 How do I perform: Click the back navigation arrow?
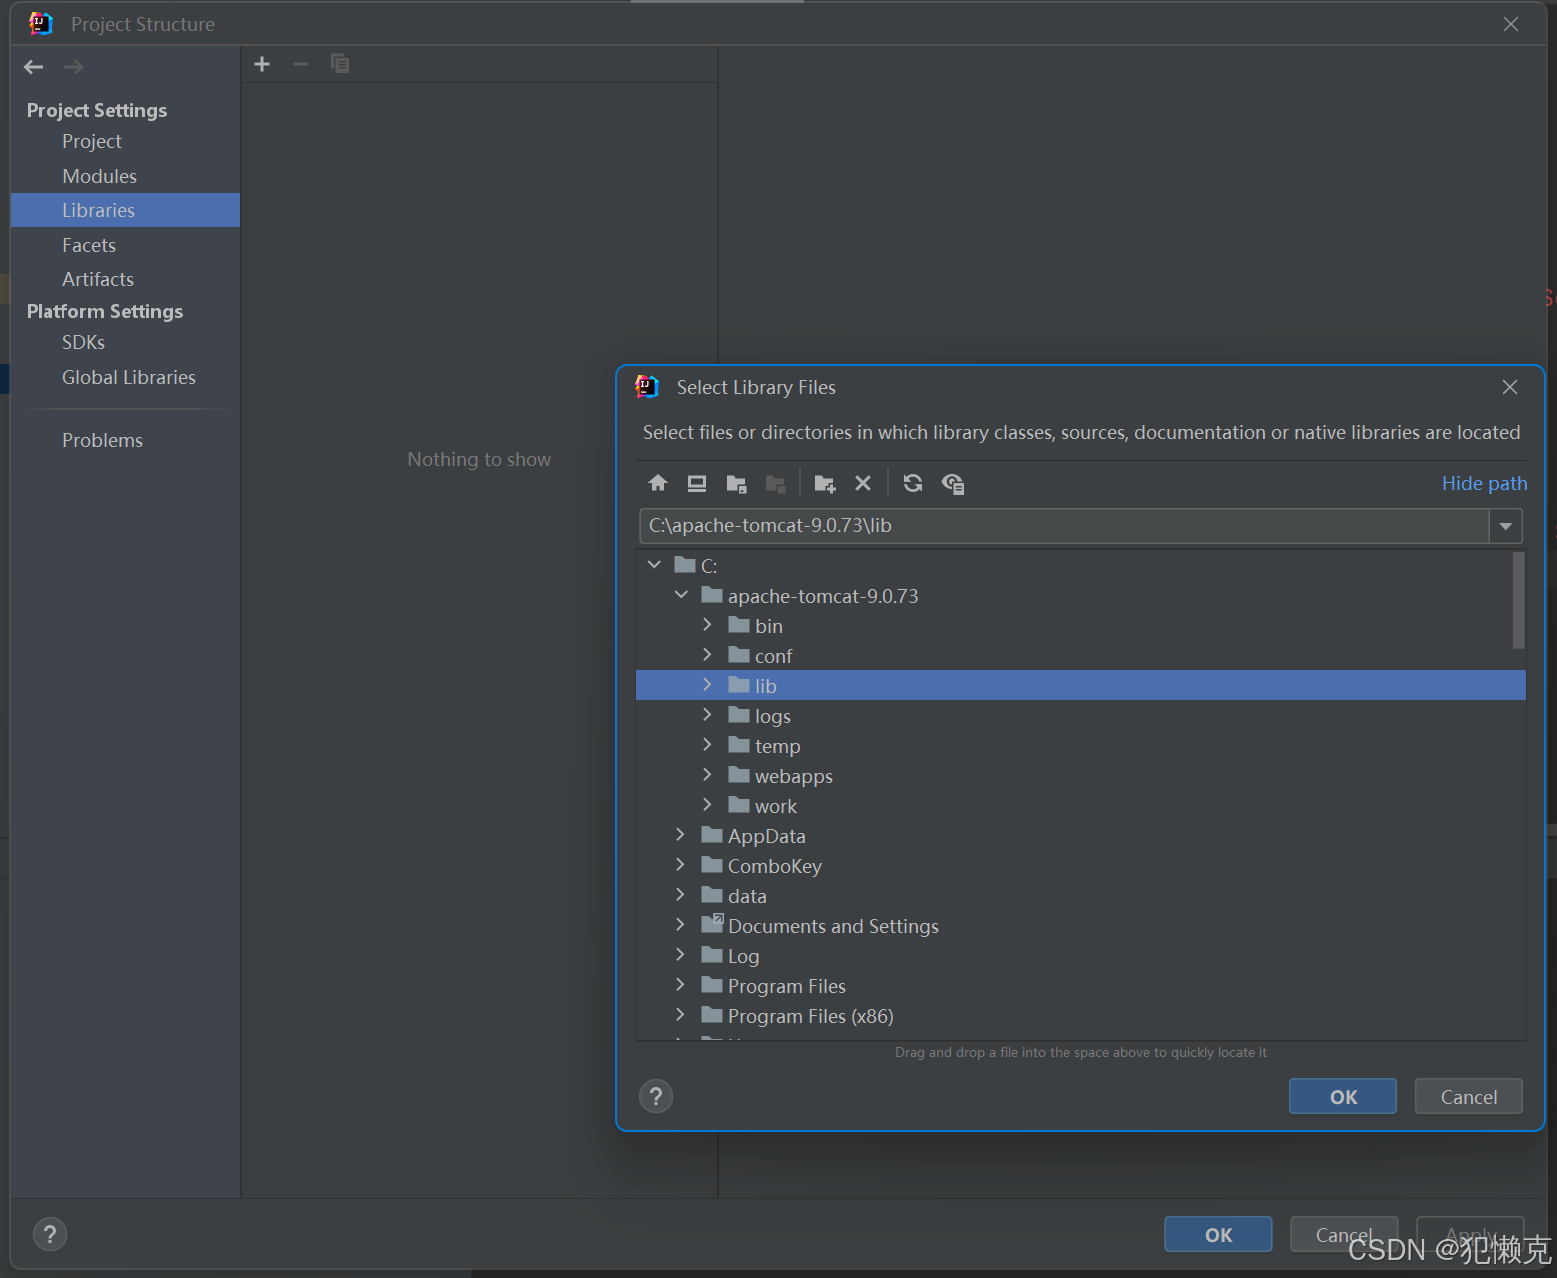point(33,66)
